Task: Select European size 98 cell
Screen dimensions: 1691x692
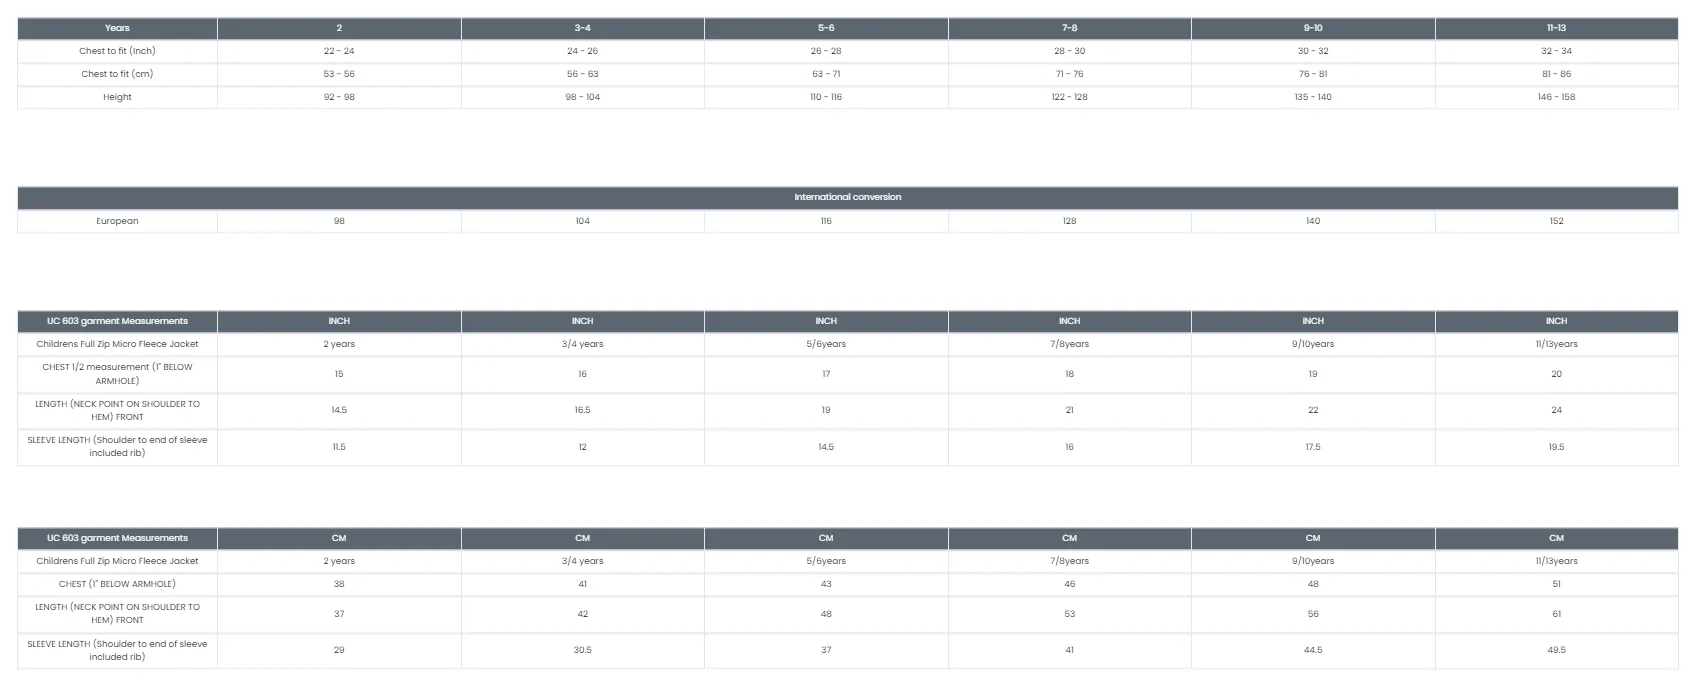Action: pos(339,221)
